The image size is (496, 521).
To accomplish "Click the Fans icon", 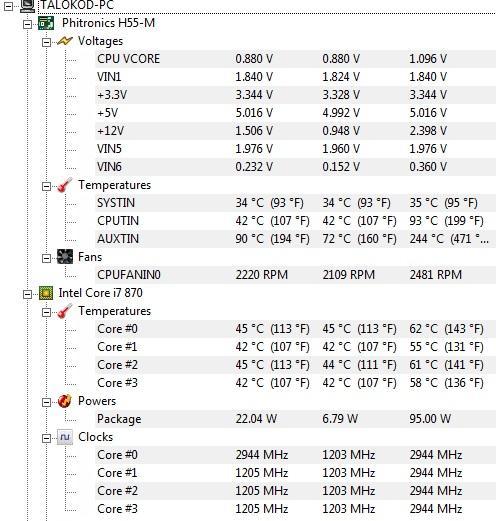I will pyautogui.click(x=65, y=257).
